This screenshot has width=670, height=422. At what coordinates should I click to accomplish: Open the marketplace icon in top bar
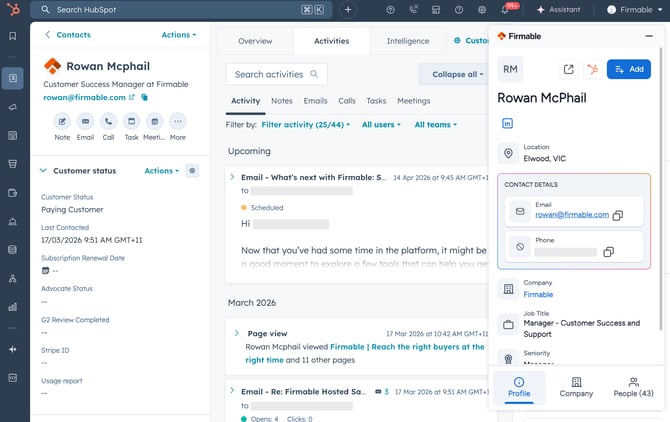point(436,9)
